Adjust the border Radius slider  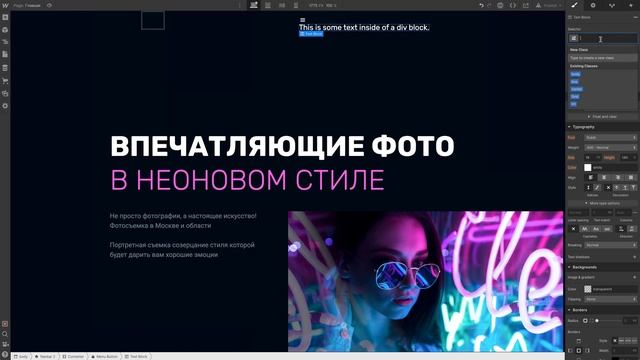pos(597,321)
